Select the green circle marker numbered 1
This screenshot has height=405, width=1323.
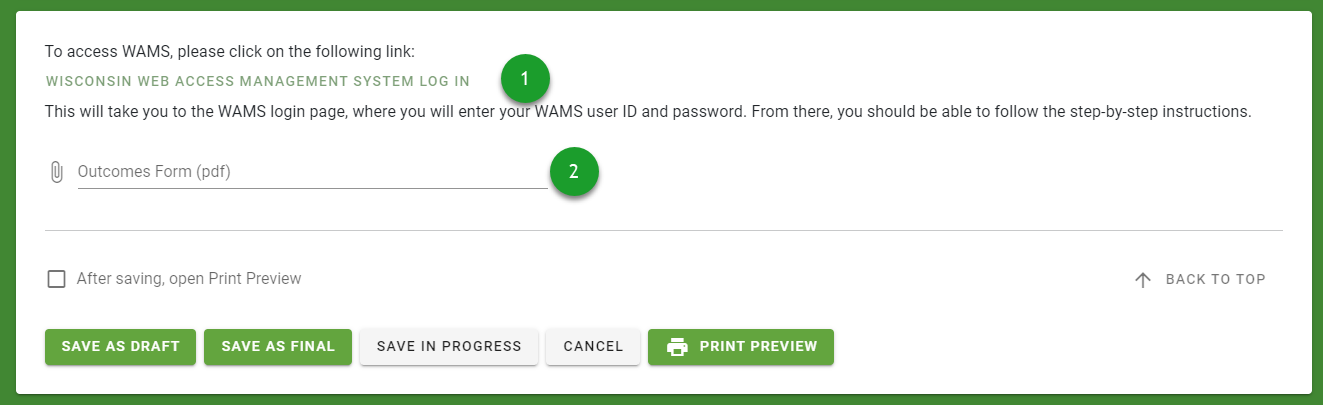pyautogui.click(x=526, y=78)
